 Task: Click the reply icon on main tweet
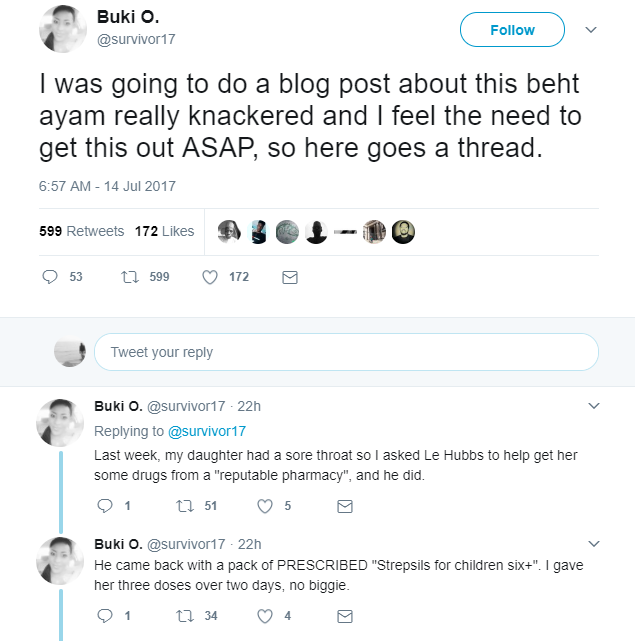(x=50, y=277)
